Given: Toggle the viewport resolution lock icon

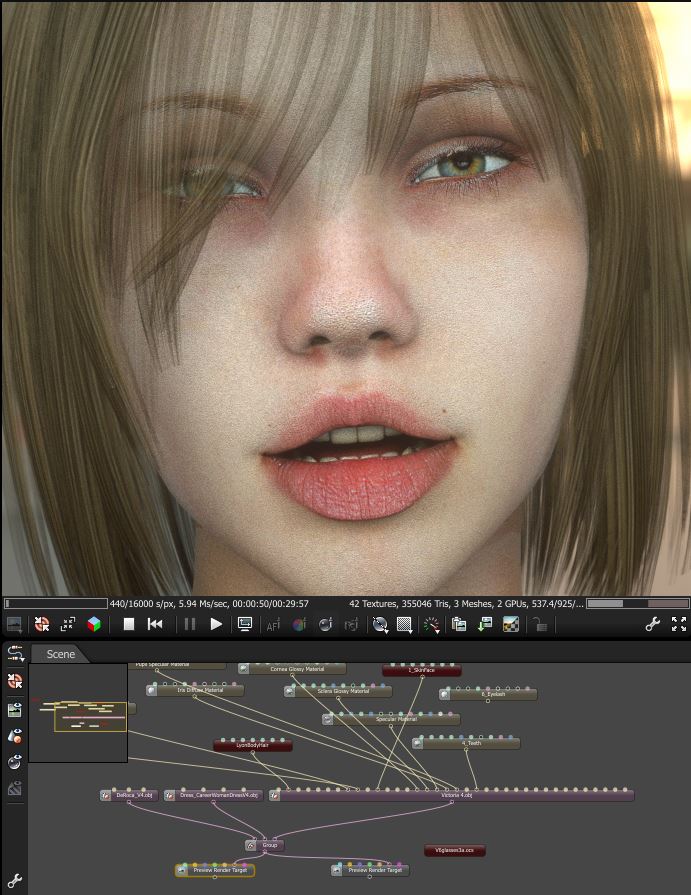Looking at the screenshot, I should pyautogui.click(x=539, y=624).
